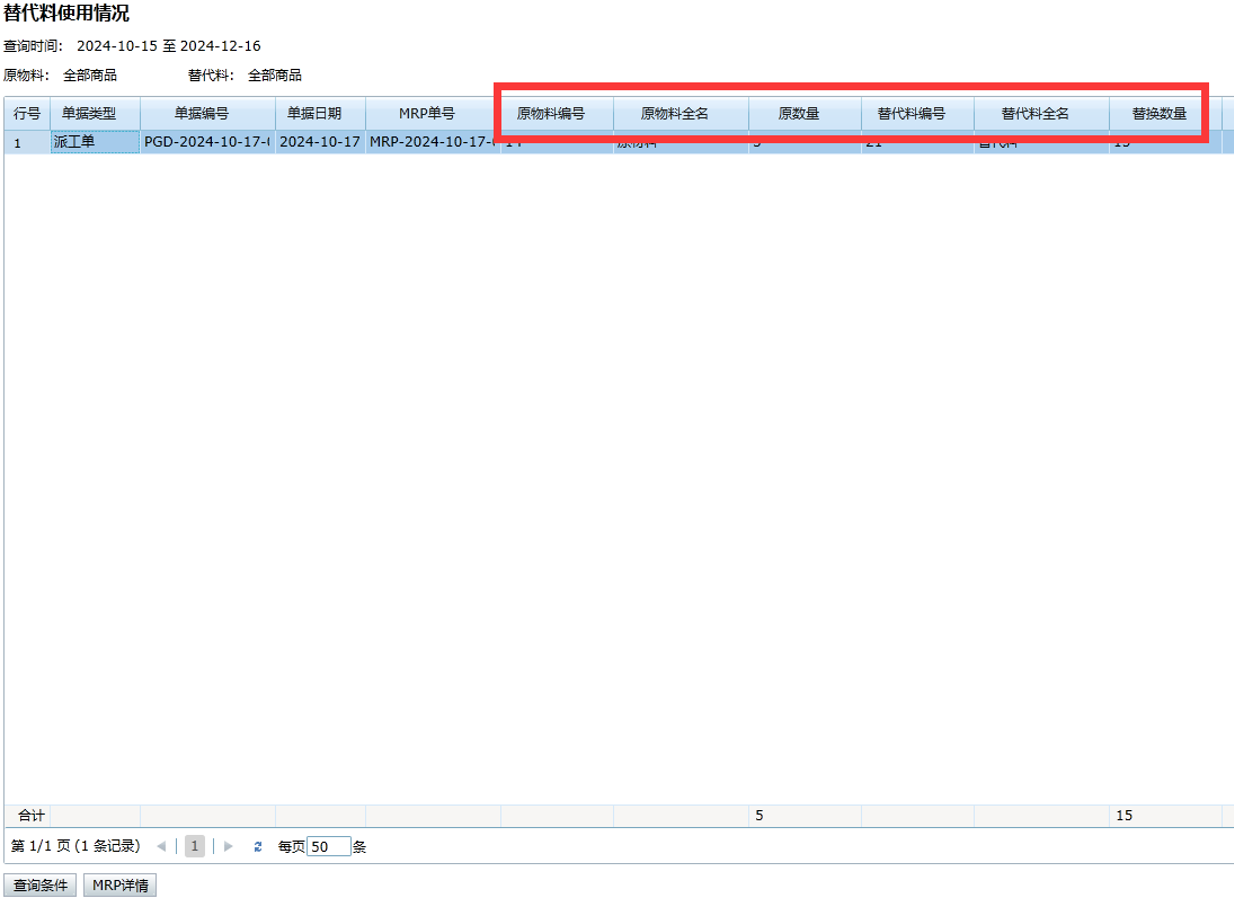
Task: Sort by the 原物料编号 column header
Action: coord(556,114)
